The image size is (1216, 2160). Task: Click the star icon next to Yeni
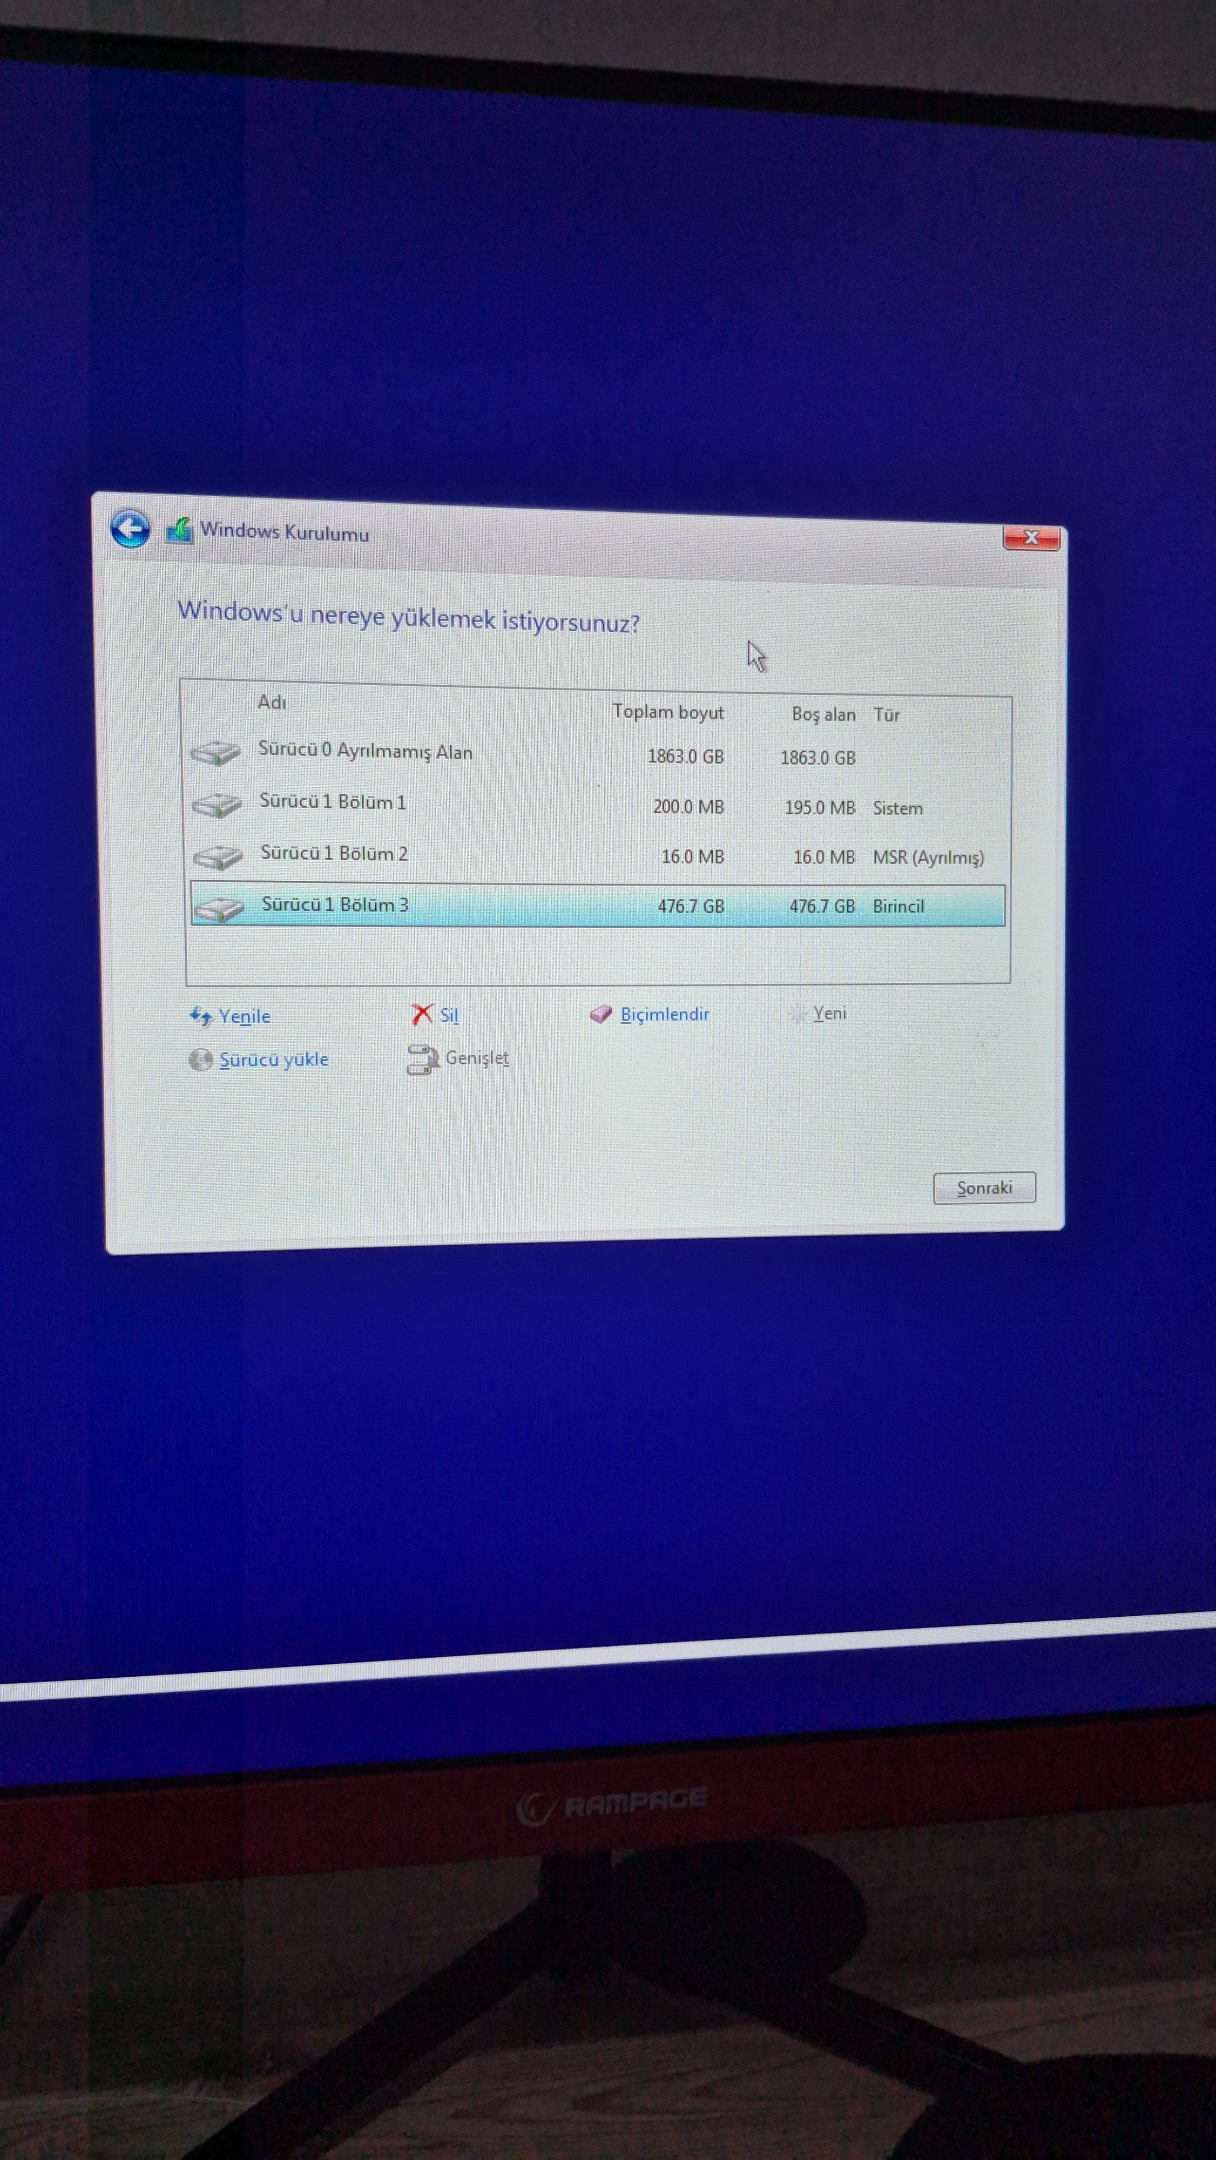pyautogui.click(x=797, y=1014)
